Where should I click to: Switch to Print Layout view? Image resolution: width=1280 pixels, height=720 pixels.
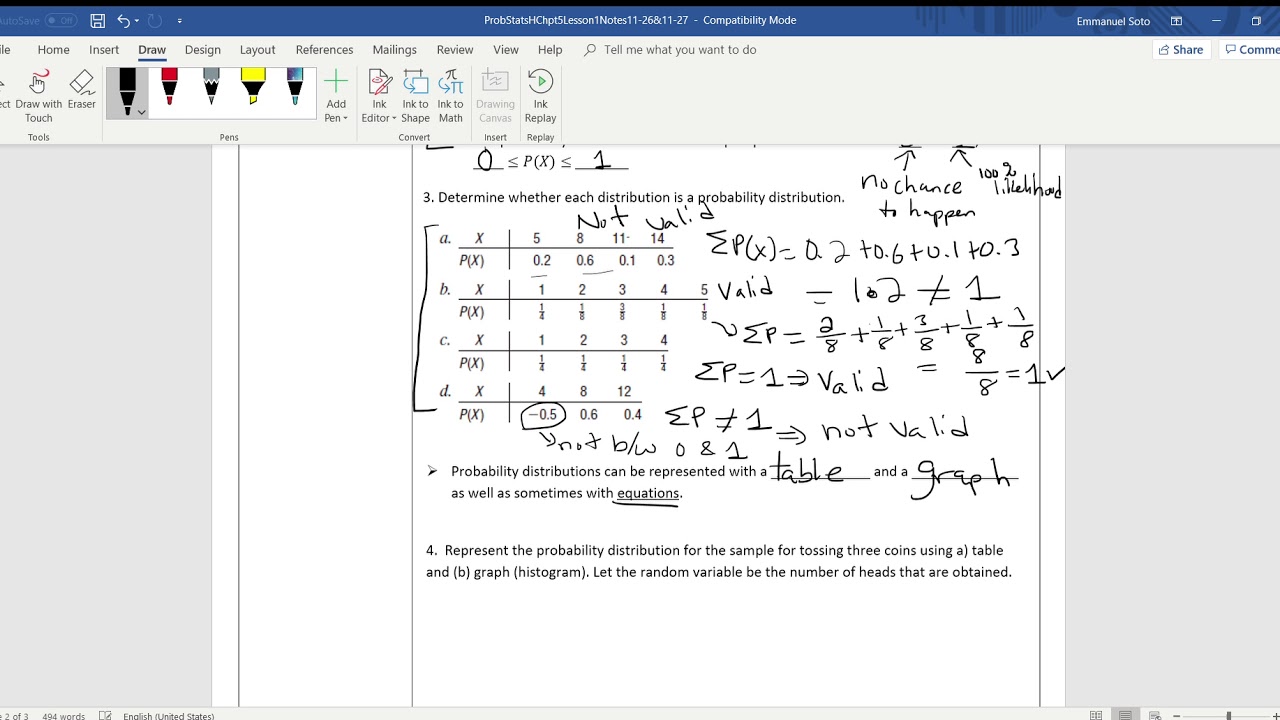point(1126,715)
